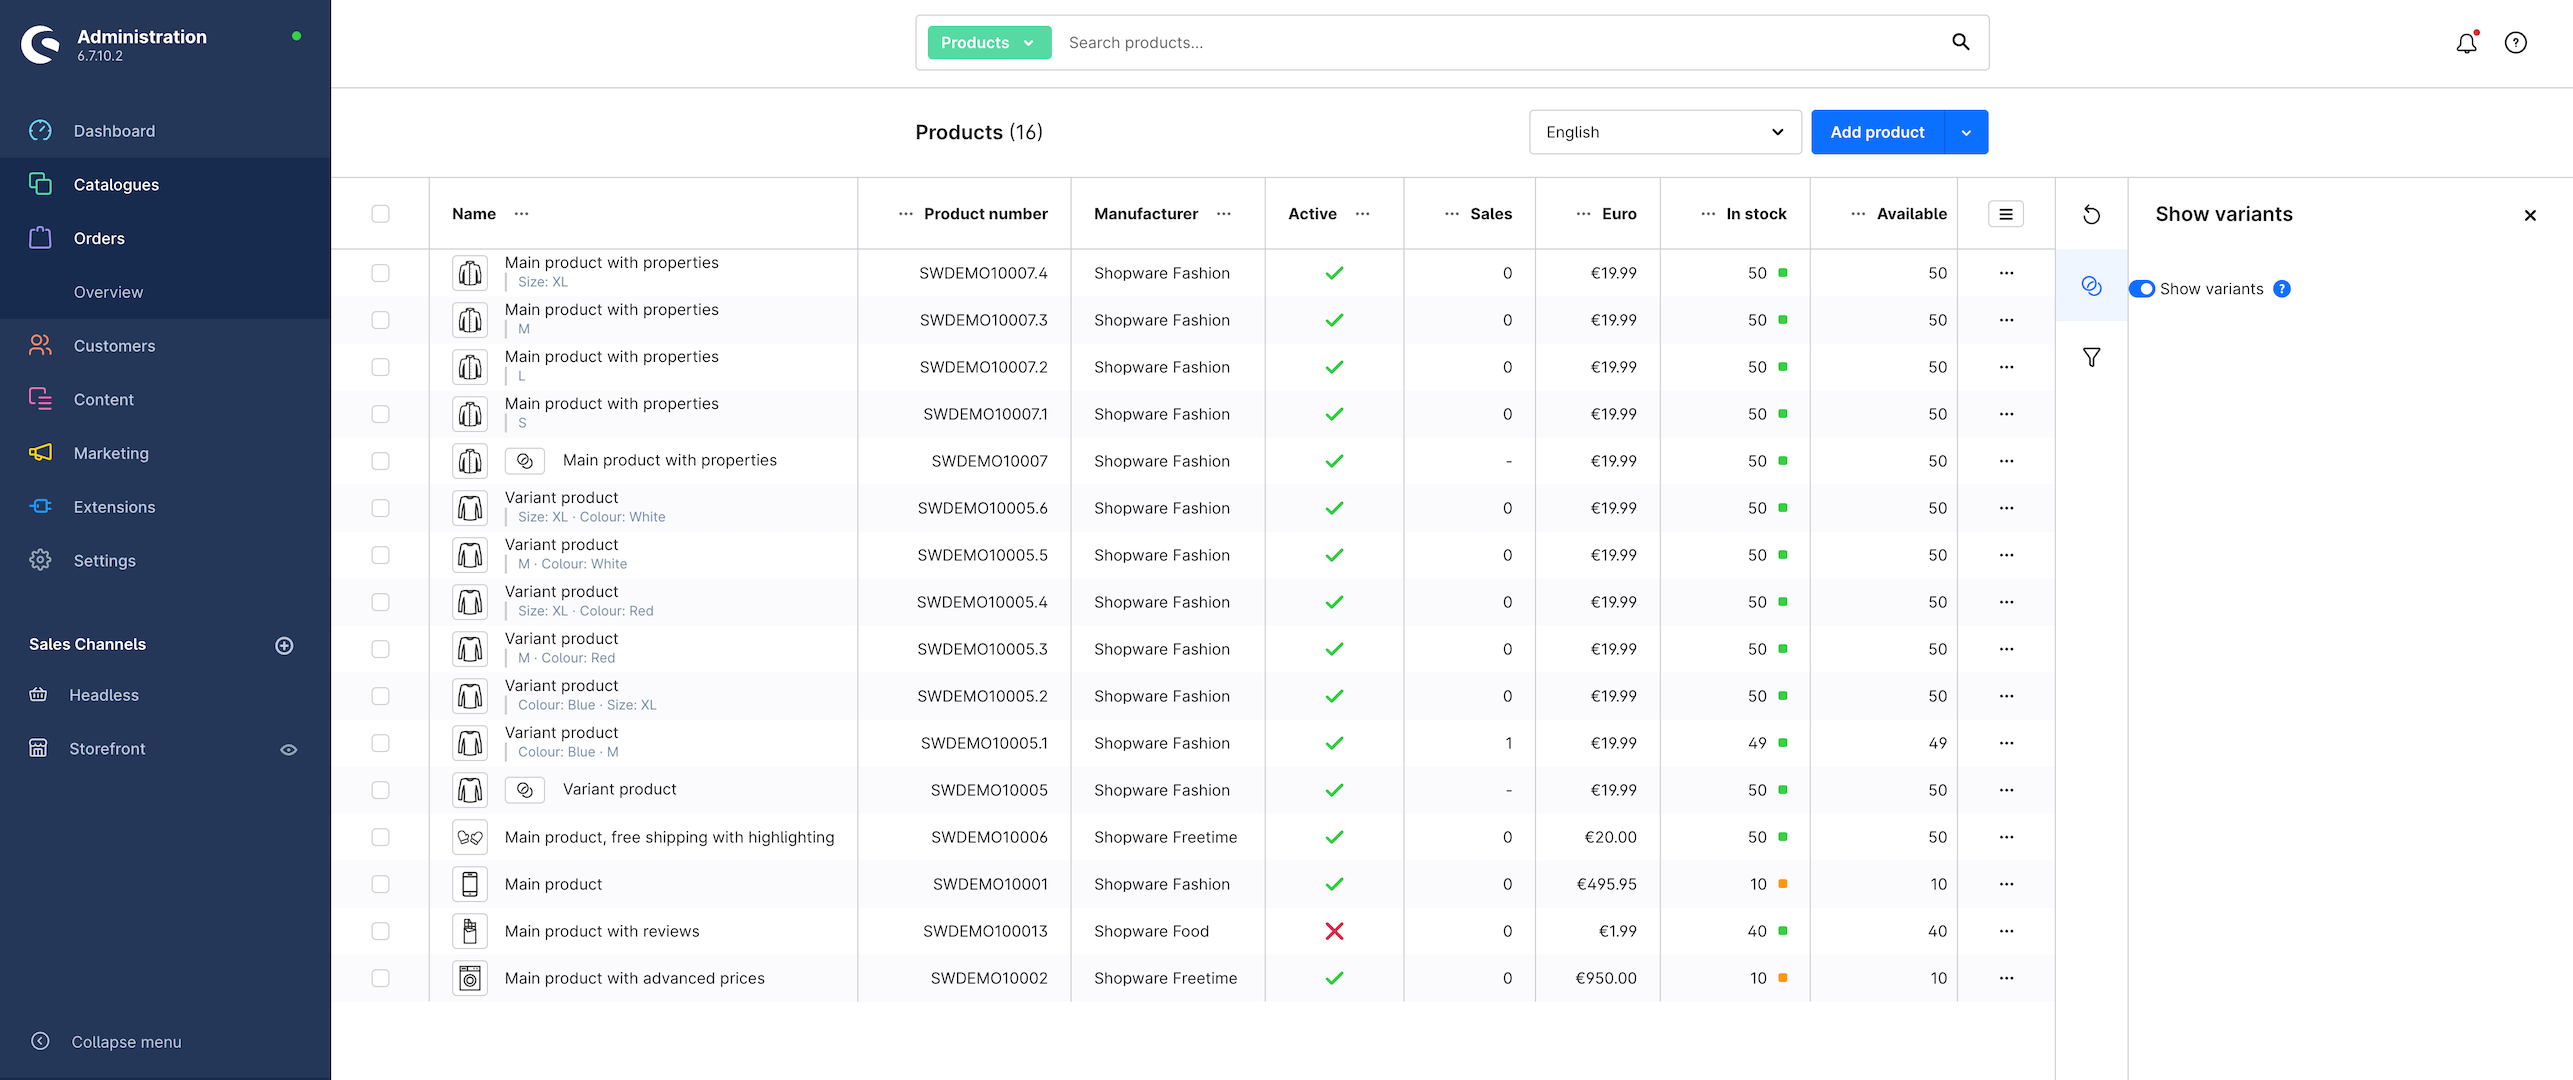Click the thumbnail for Main product SWDEMO10001
This screenshot has height=1080, width=2573.
[470, 884]
